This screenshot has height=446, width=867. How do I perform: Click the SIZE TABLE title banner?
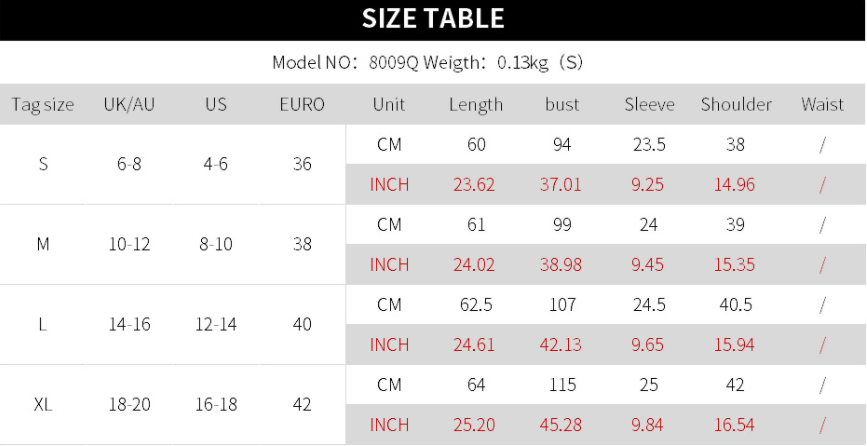tap(433, 19)
